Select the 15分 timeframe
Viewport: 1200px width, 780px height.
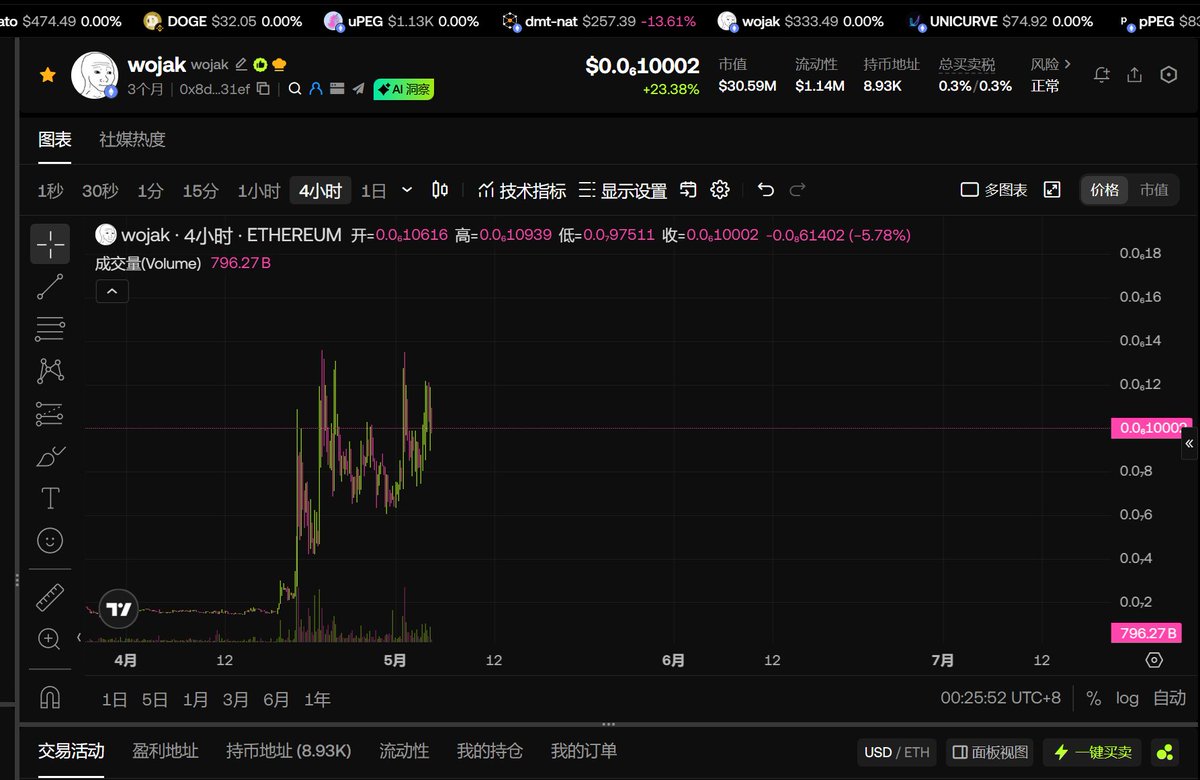click(200, 191)
